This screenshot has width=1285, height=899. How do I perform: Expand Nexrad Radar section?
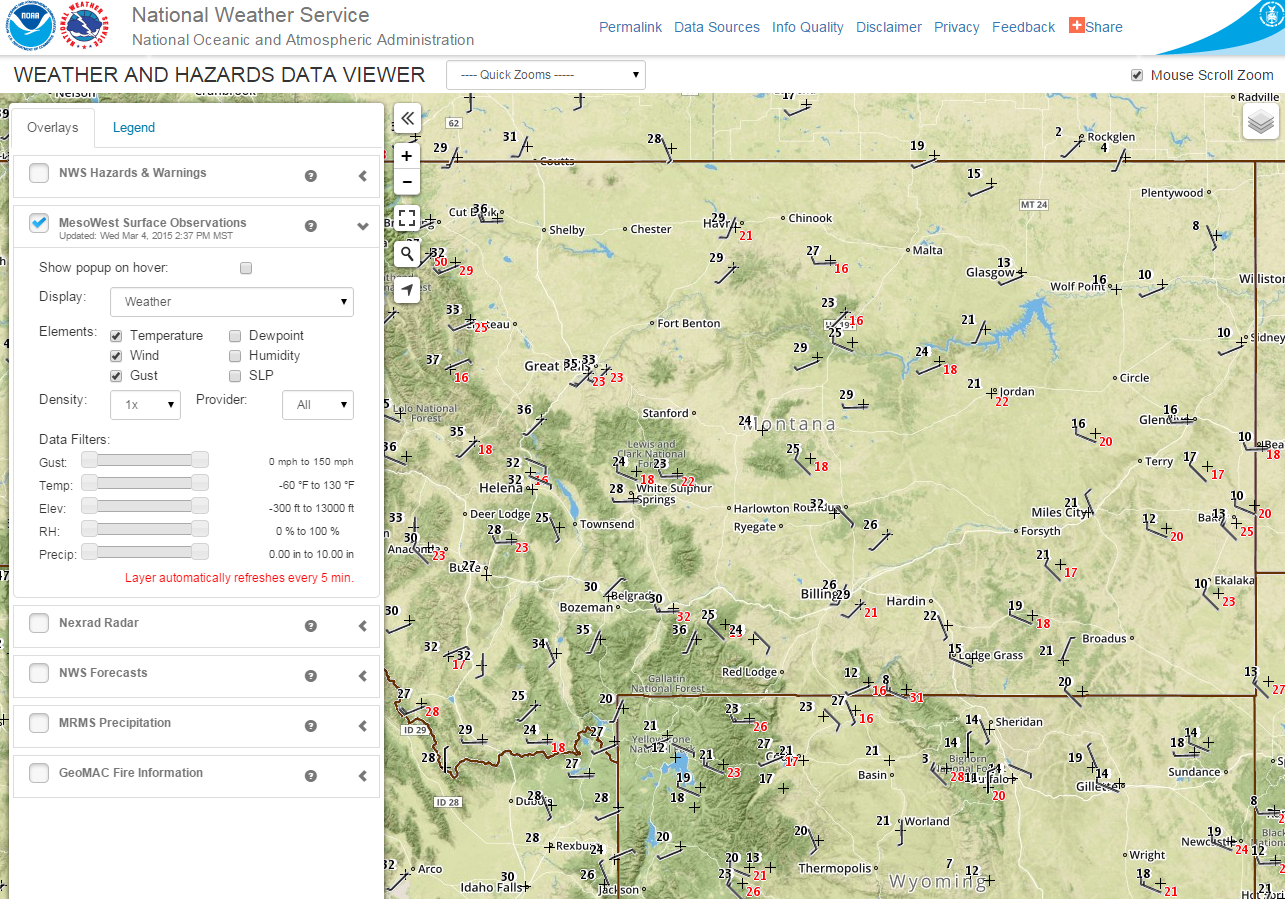point(363,626)
